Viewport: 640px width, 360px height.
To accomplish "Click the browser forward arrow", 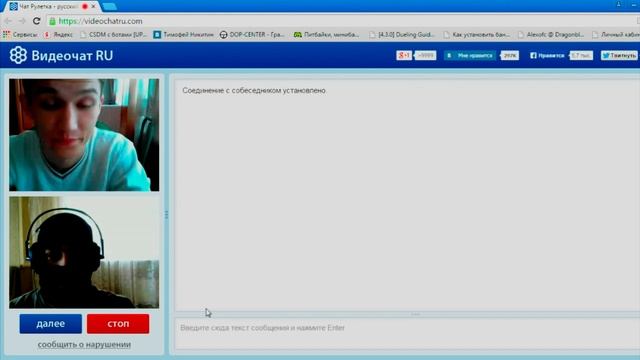I will [22, 21].
